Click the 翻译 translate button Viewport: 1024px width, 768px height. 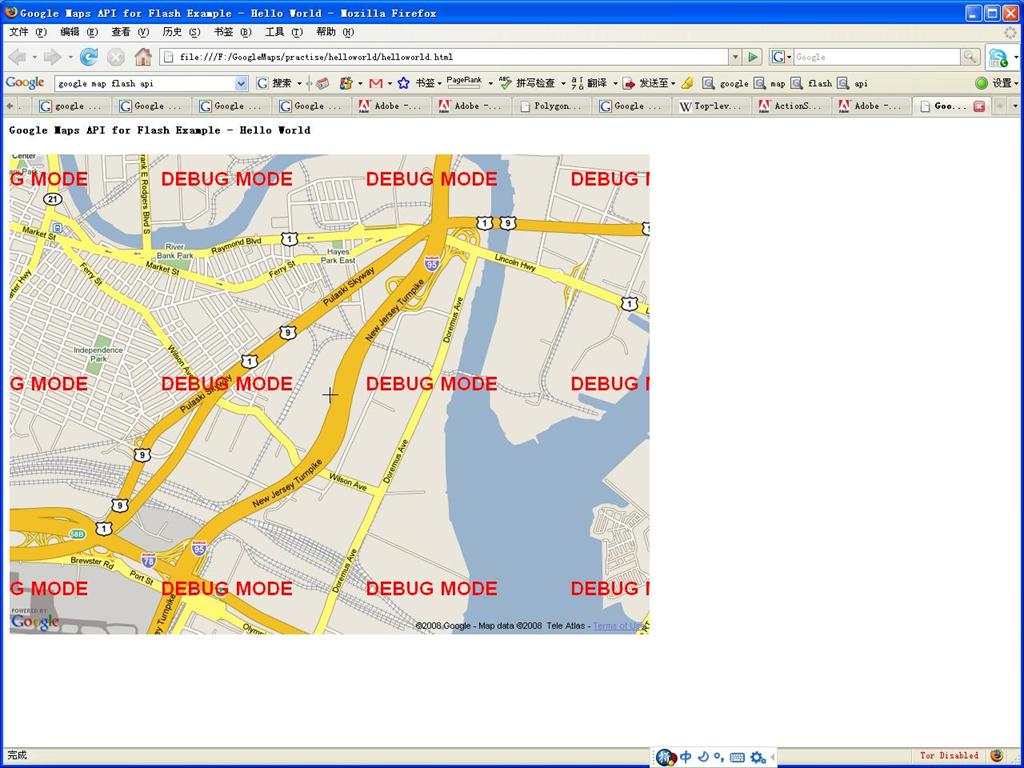click(589, 83)
